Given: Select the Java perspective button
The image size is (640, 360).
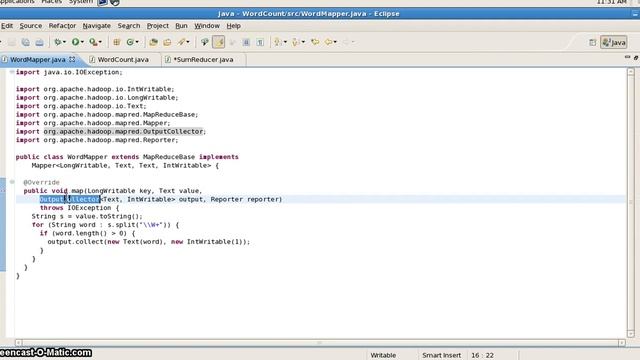Looking at the screenshot, I should [614, 42].
